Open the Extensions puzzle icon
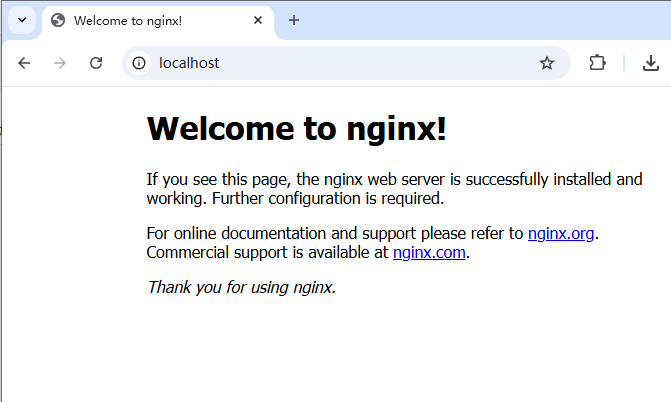671x402 pixels. [597, 63]
